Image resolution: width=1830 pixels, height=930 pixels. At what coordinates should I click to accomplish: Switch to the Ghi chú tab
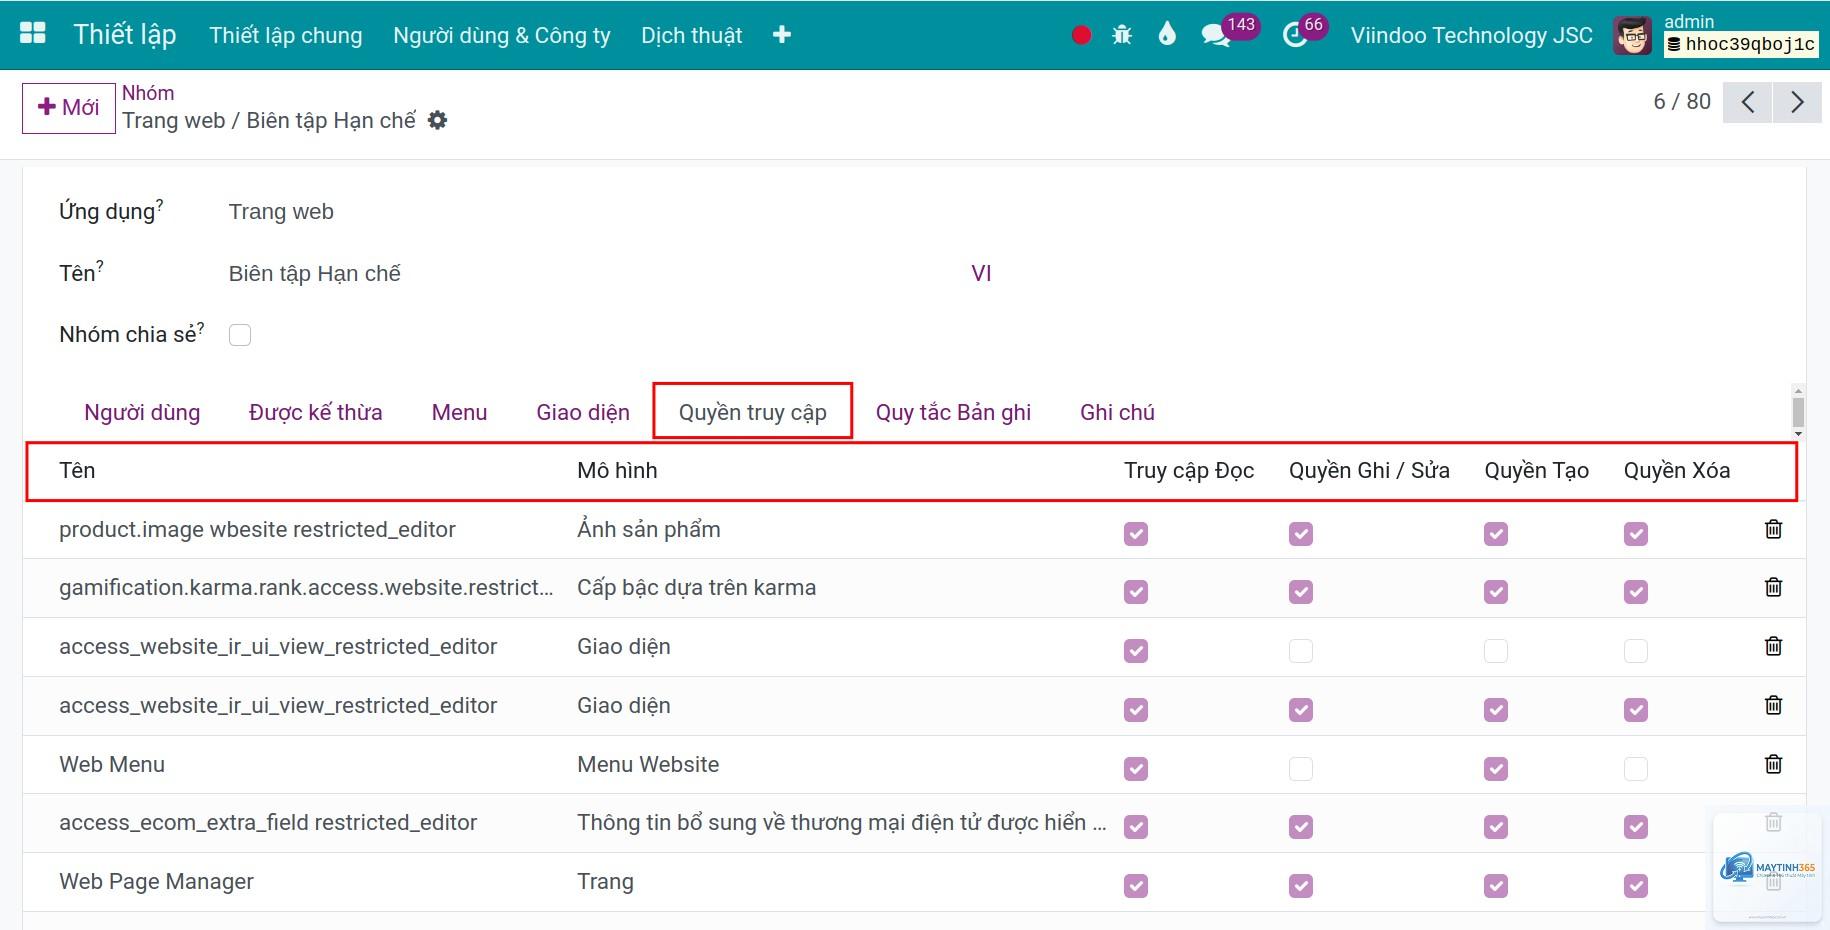(x=1117, y=412)
